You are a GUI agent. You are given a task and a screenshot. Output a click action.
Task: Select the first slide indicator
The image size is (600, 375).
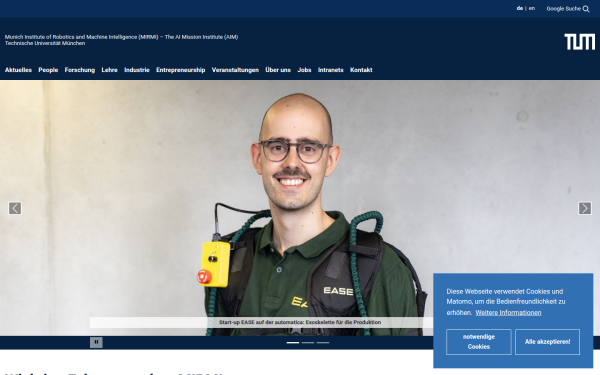pyautogui.click(x=293, y=342)
